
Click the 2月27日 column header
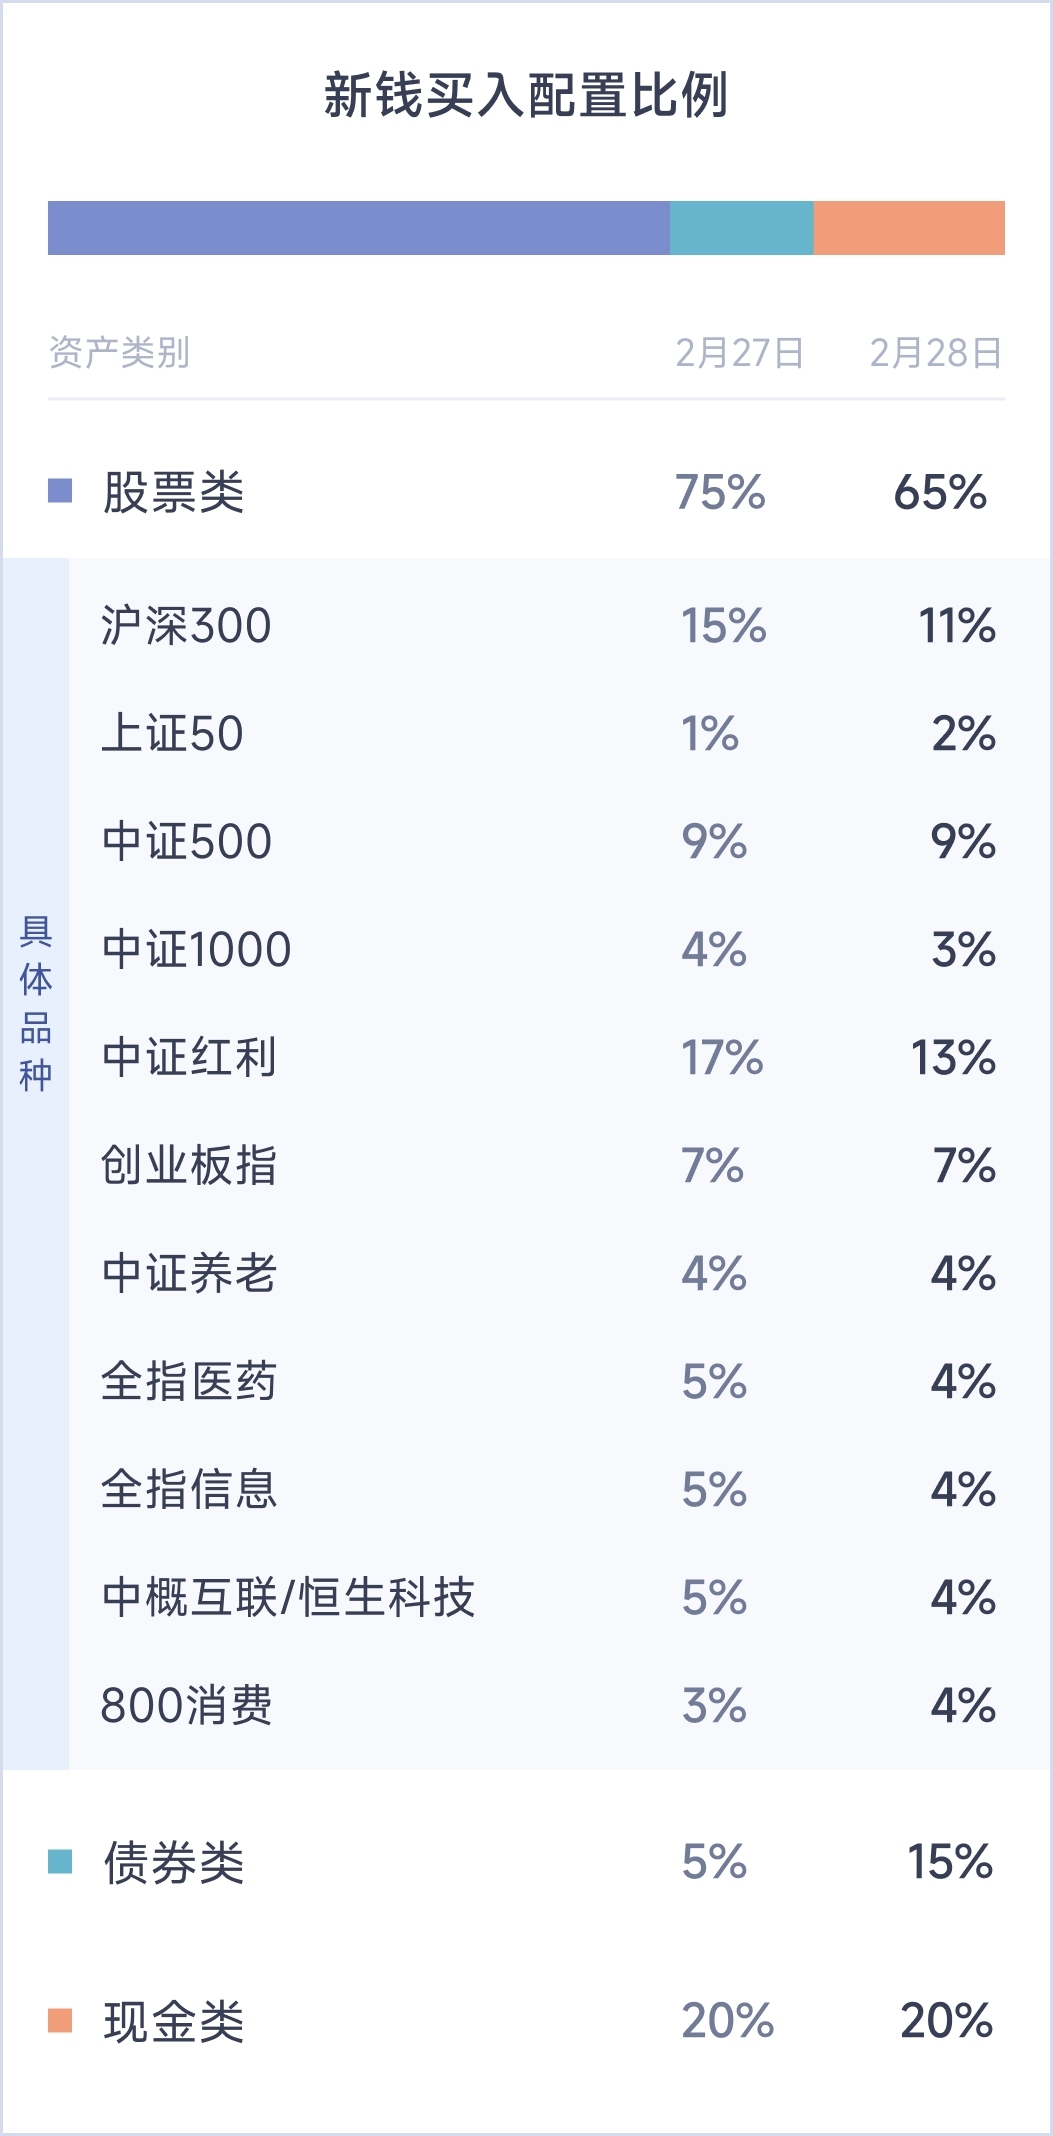click(739, 353)
